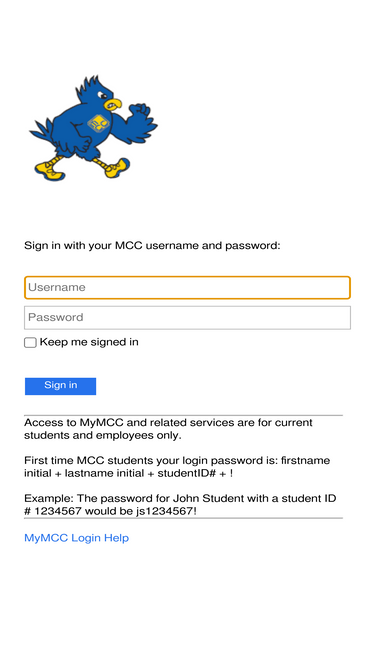Click the blue bird mascot logo

coord(94,128)
